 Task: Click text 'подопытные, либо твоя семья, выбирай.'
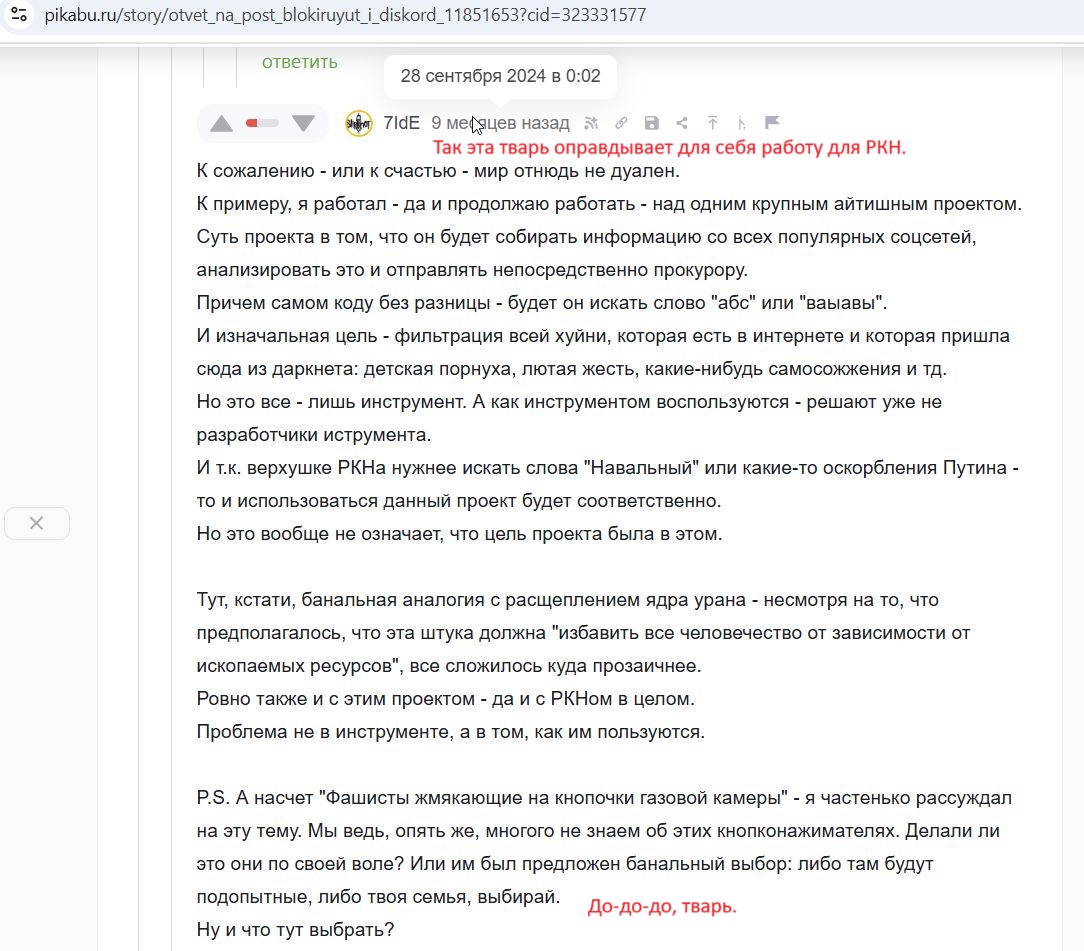coord(378,897)
